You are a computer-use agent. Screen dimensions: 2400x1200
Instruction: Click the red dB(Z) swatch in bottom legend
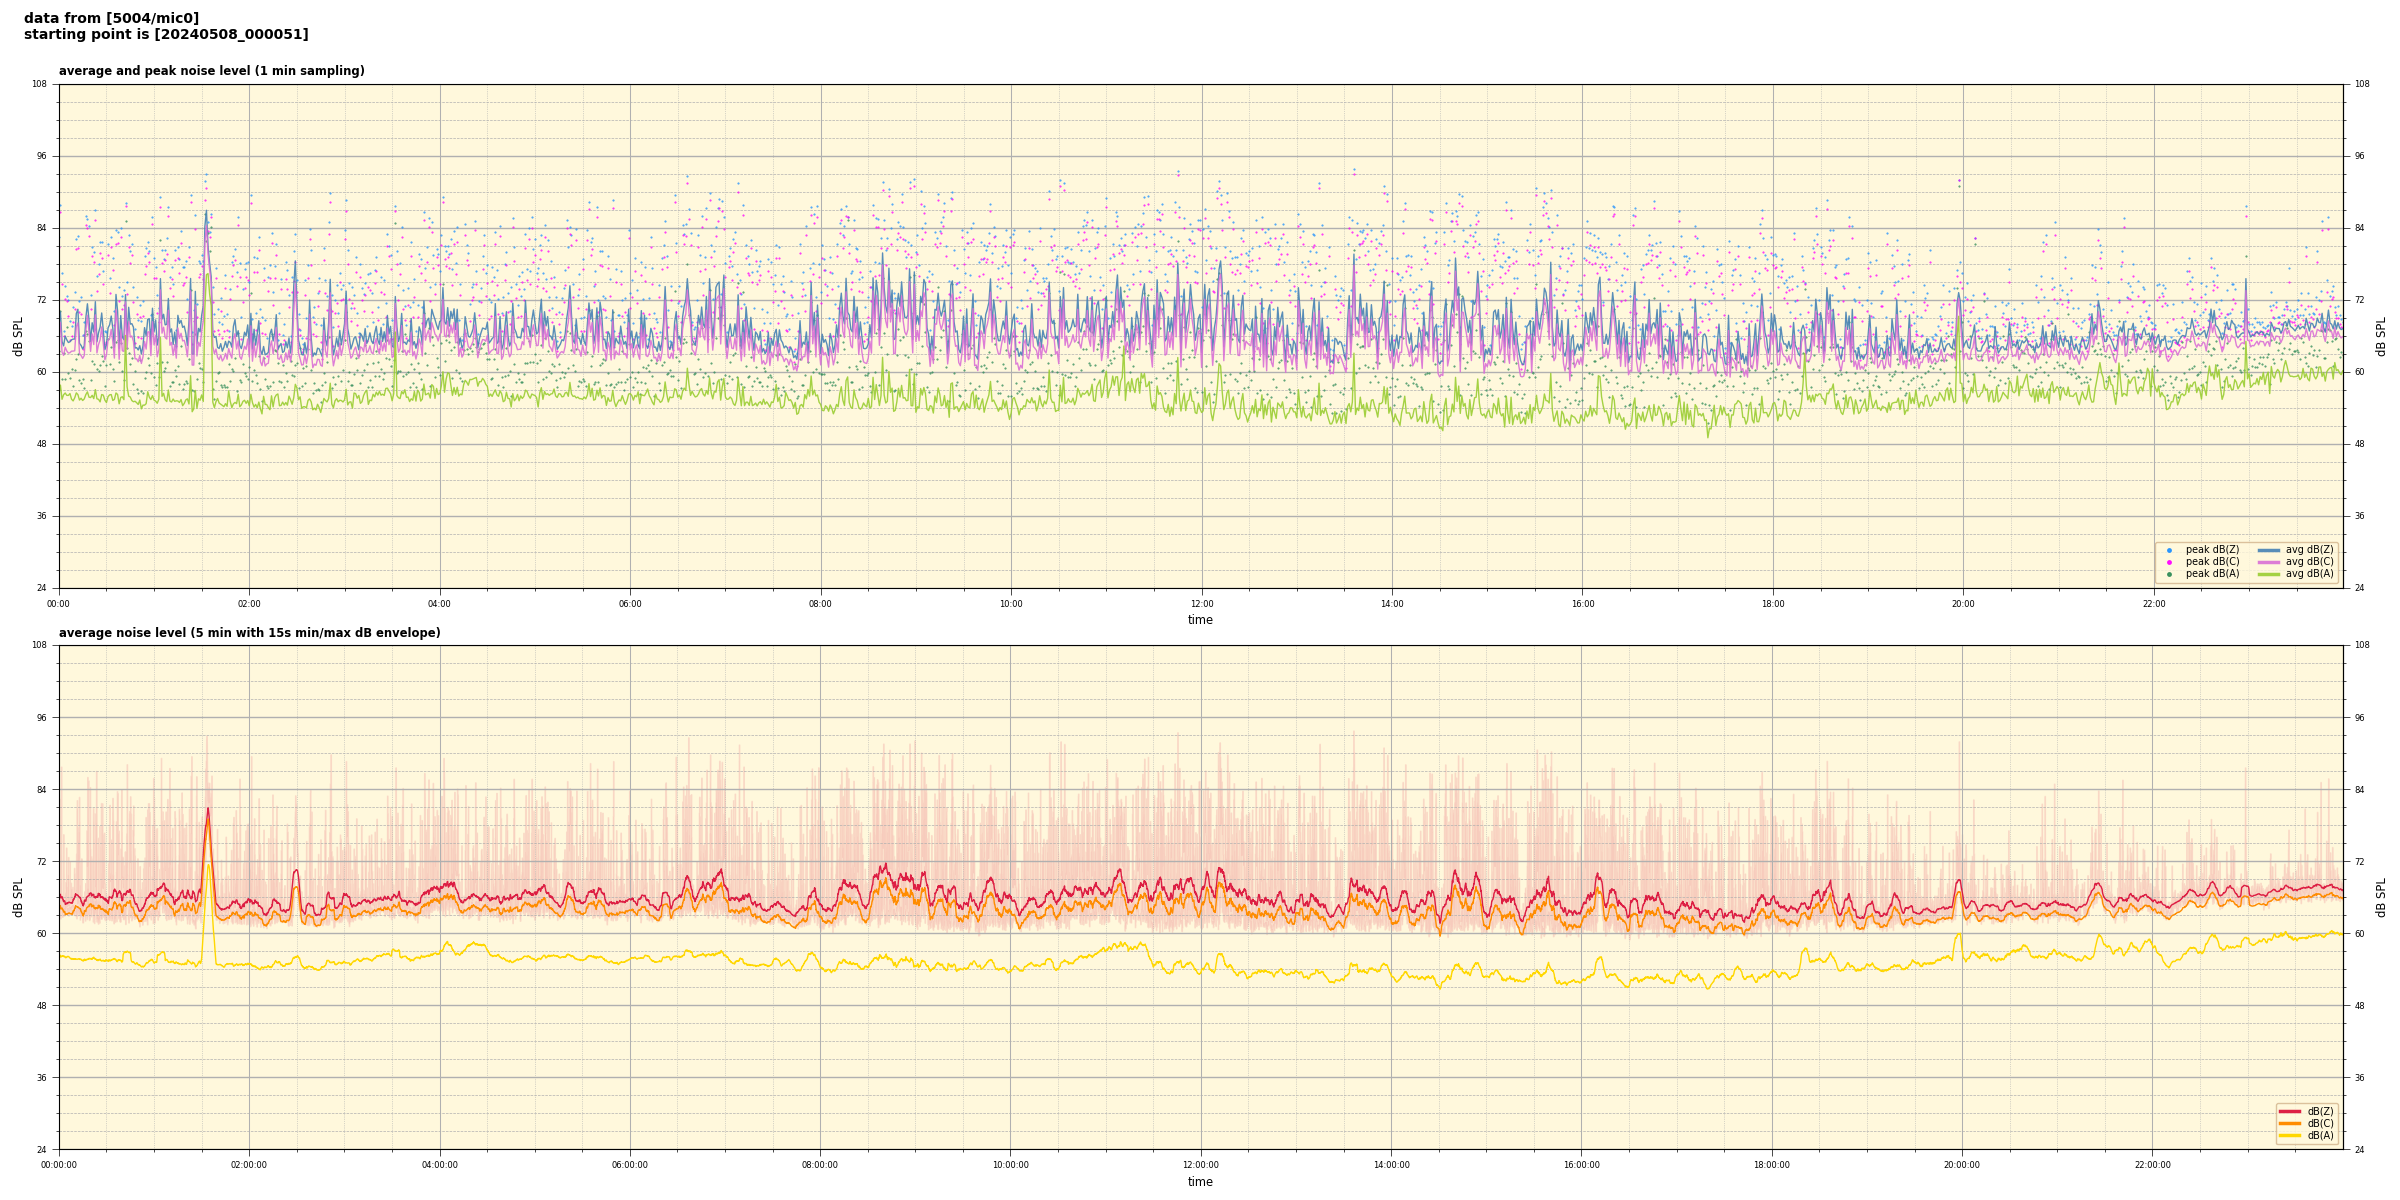click(2290, 1111)
